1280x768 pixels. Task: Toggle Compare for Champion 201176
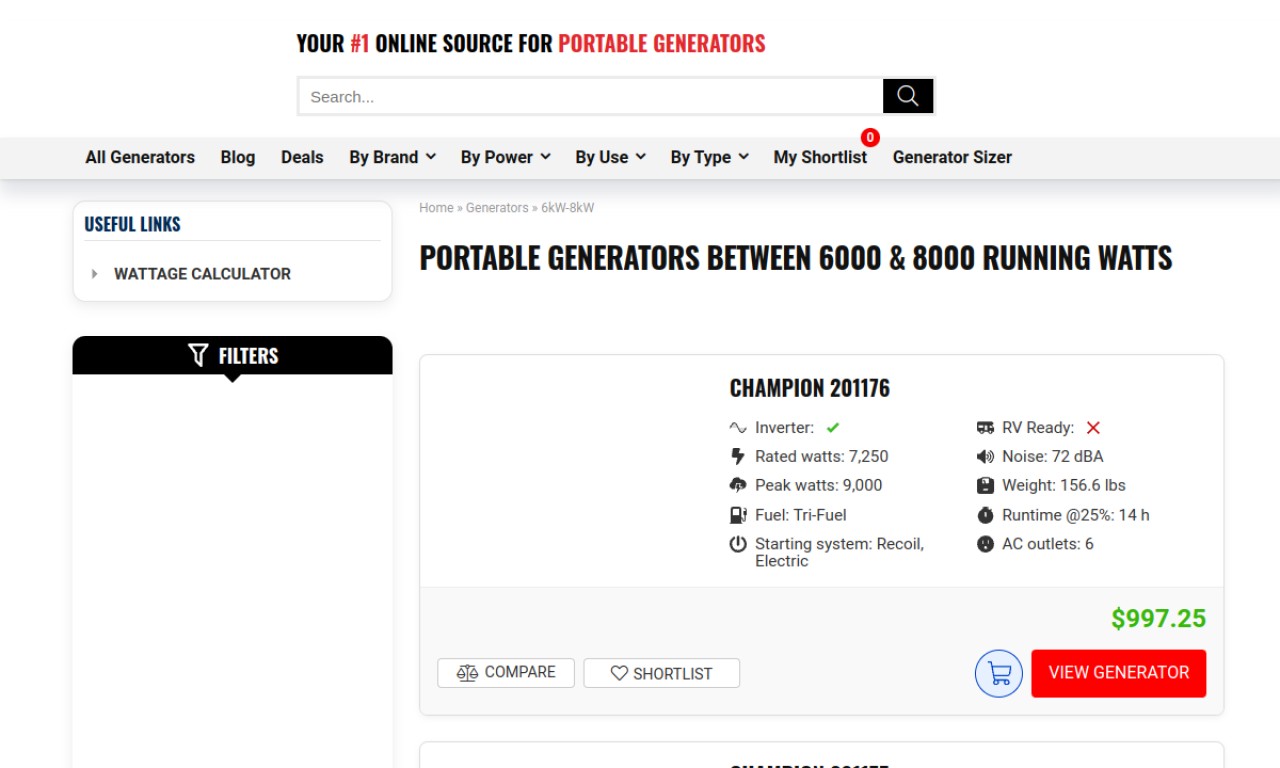(x=506, y=673)
